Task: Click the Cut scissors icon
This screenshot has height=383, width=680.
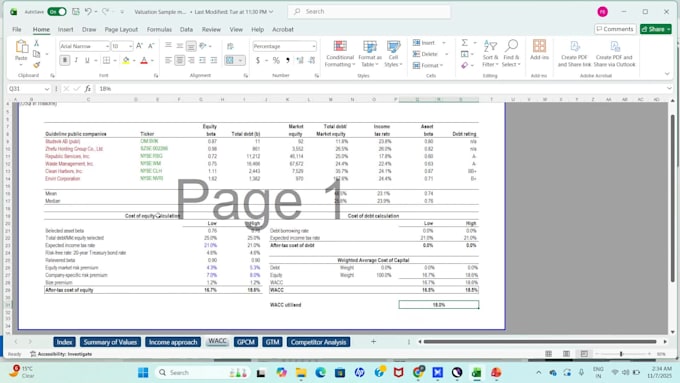Action: tap(36, 43)
